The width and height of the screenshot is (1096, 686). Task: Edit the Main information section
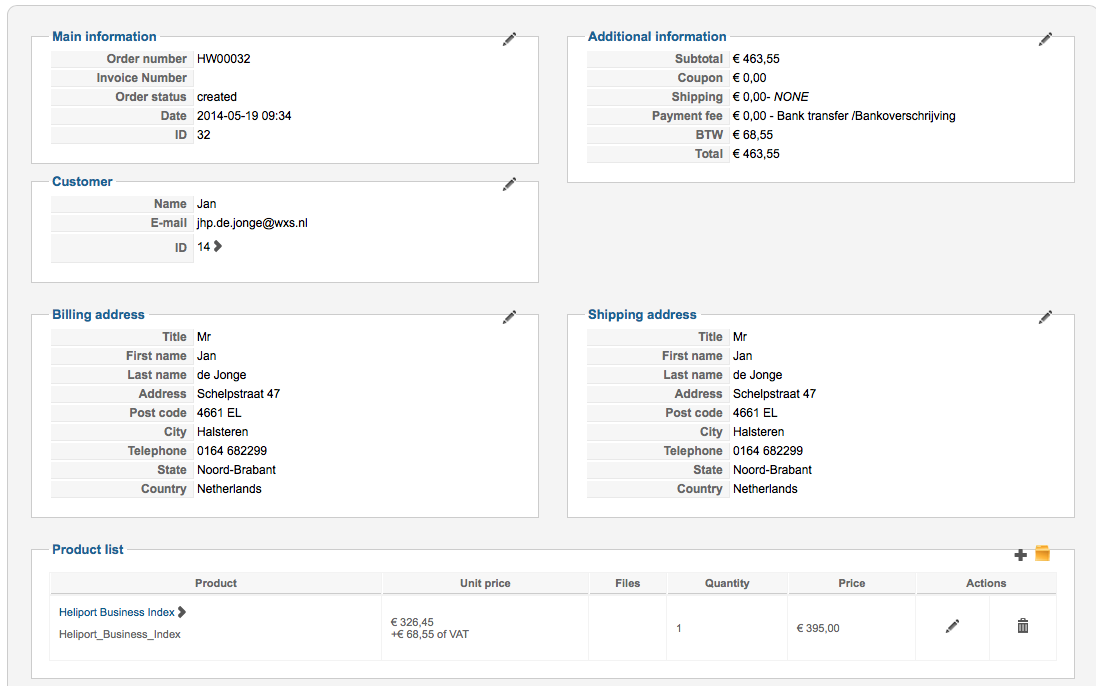509,39
